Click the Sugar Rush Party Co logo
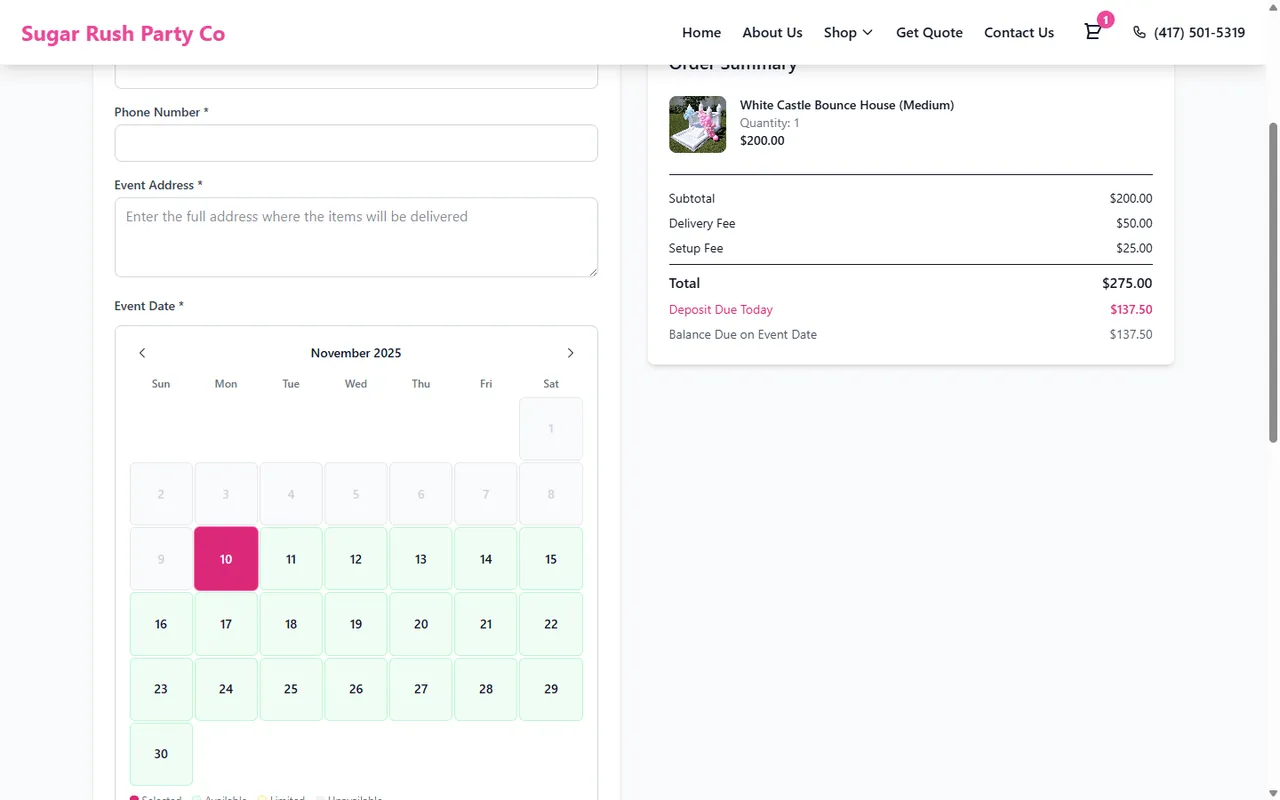 coord(123,33)
